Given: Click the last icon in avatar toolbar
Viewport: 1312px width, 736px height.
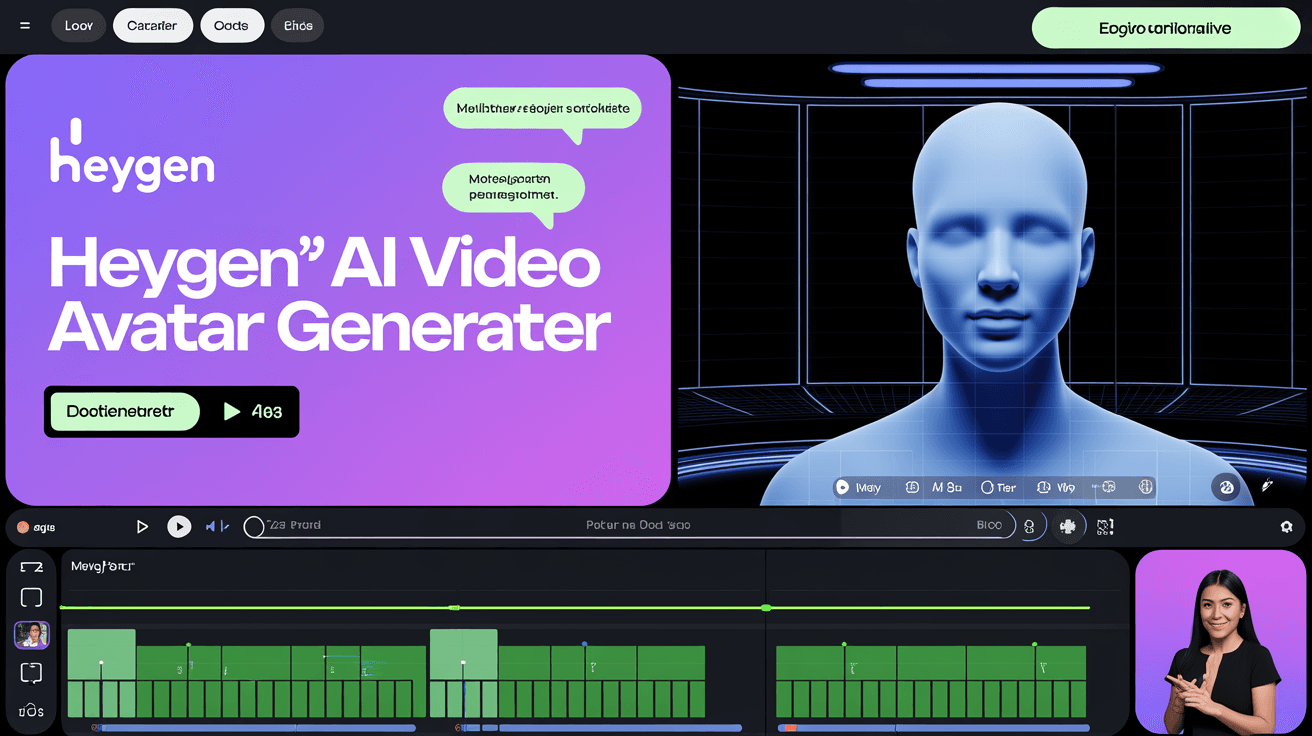Looking at the screenshot, I should click(1146, 487).
